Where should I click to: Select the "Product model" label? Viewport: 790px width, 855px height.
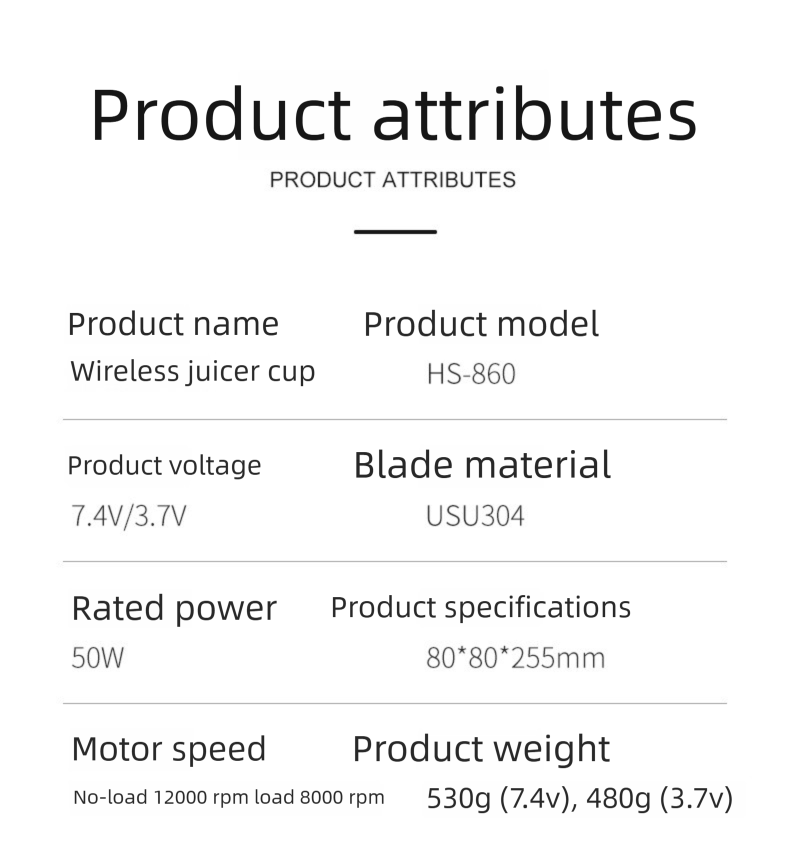[481, 324]
